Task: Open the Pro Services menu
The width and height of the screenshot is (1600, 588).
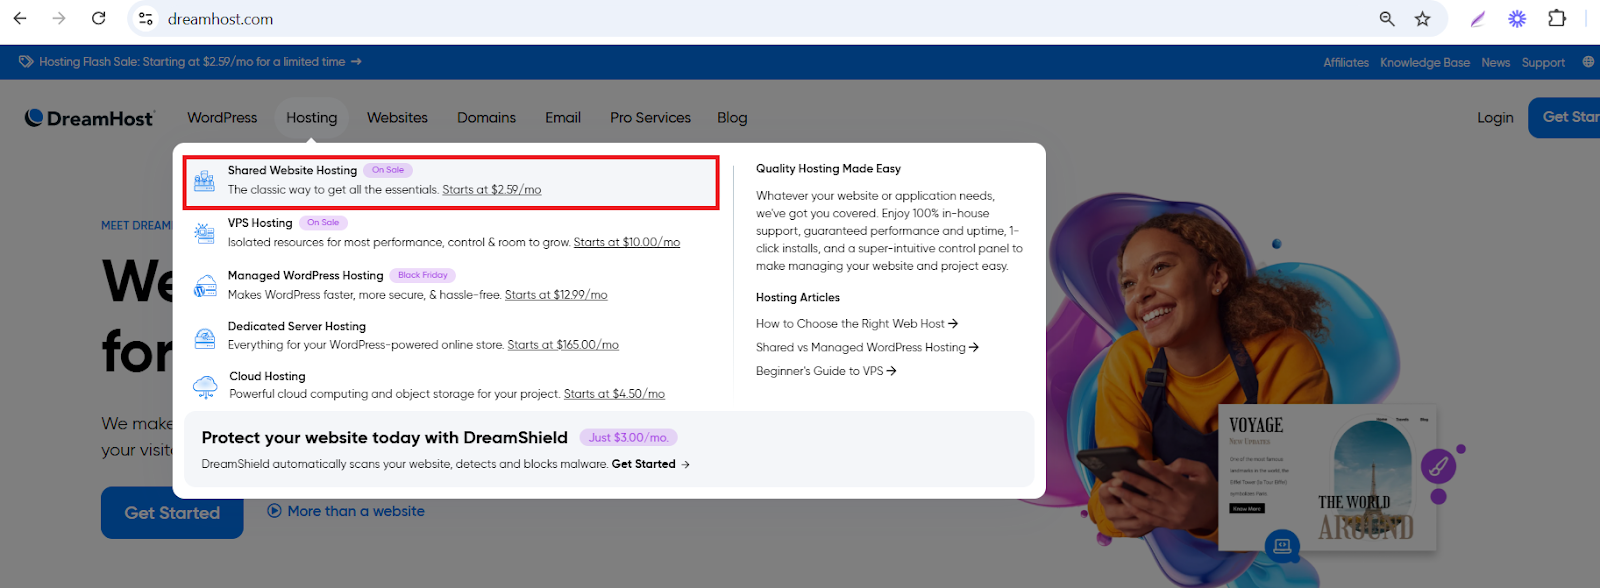Action: click(650, 118)
